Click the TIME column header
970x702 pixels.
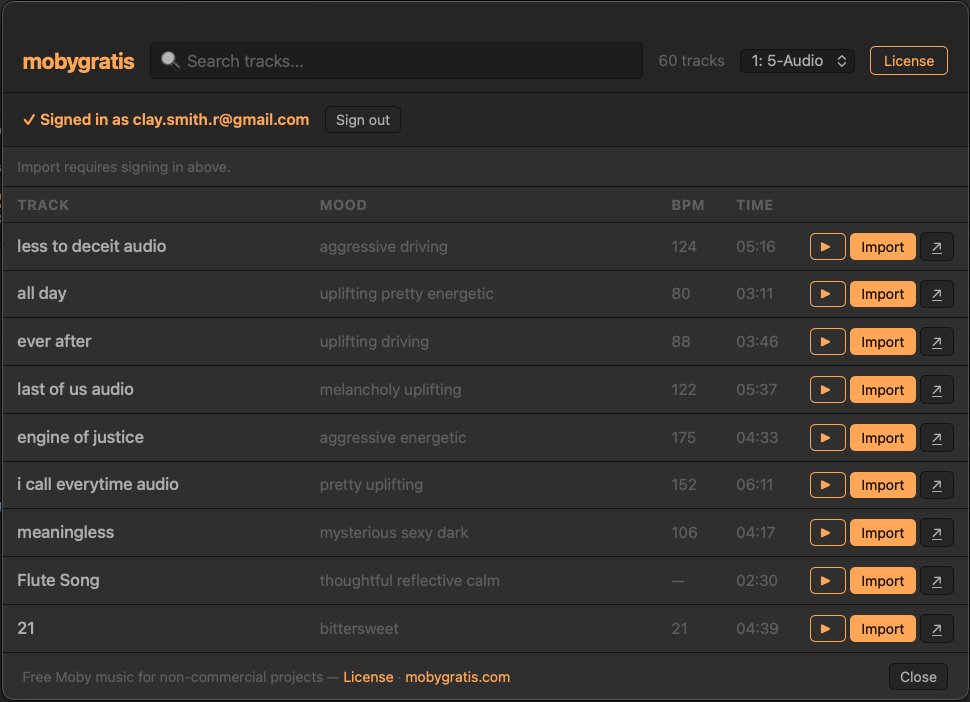[x=754, y=205]
